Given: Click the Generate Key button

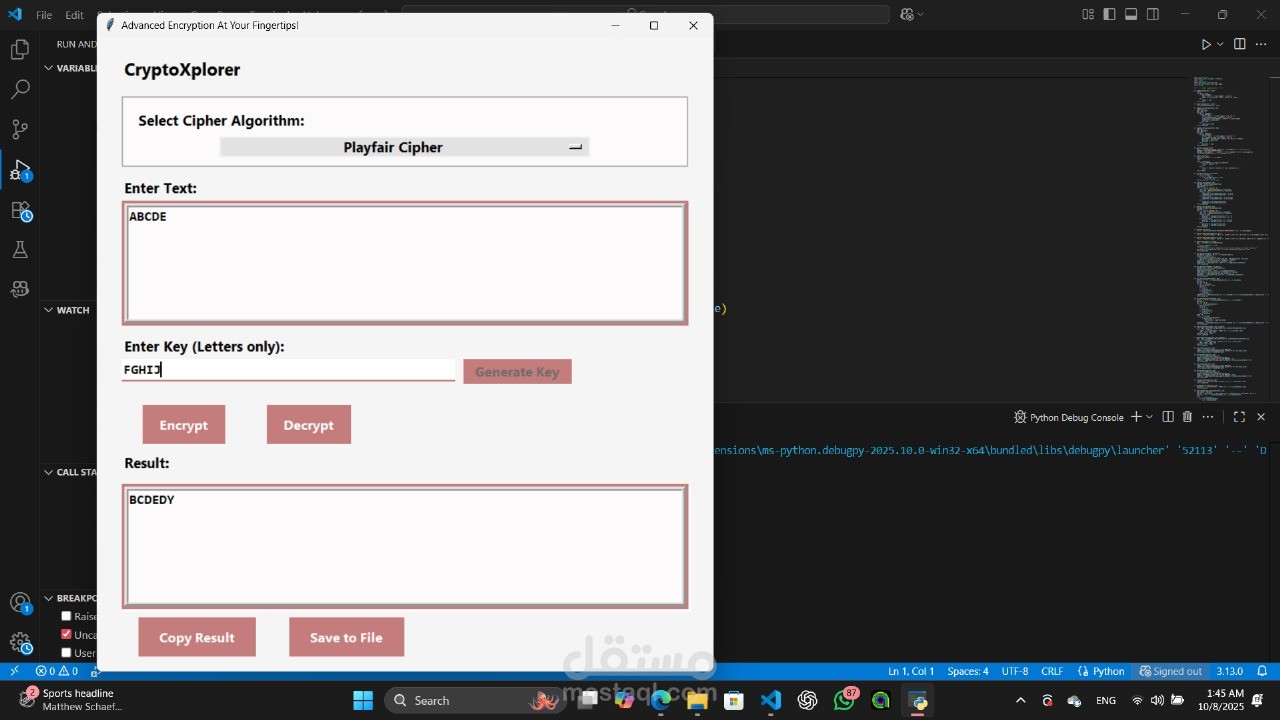Looking at the screenshot, I should click(517, 372).
